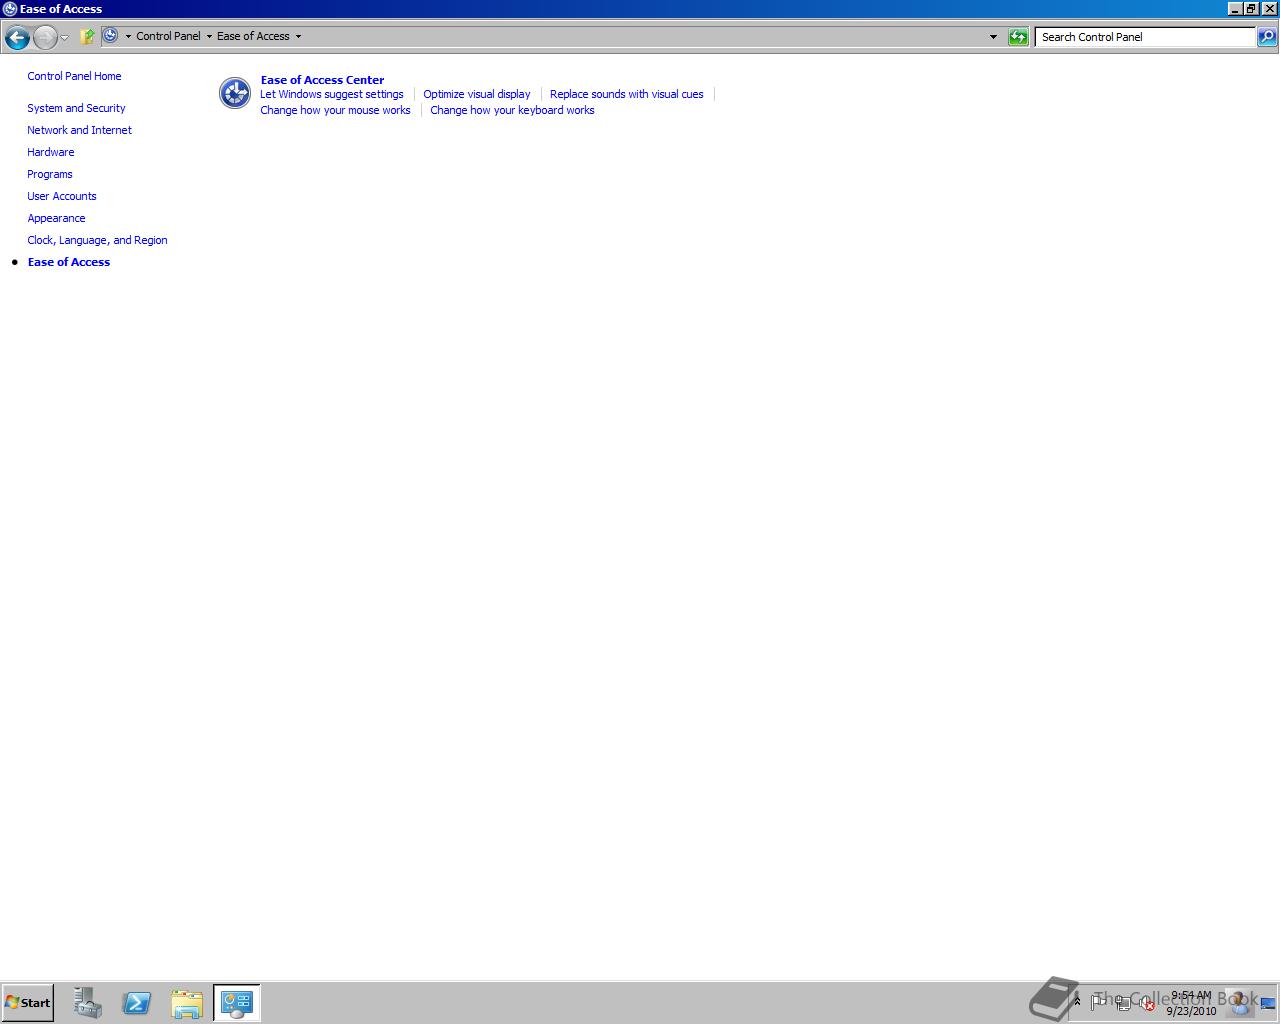
Task: Launch Windows PowerShell from the taskbar
Action: point(137,1003)
